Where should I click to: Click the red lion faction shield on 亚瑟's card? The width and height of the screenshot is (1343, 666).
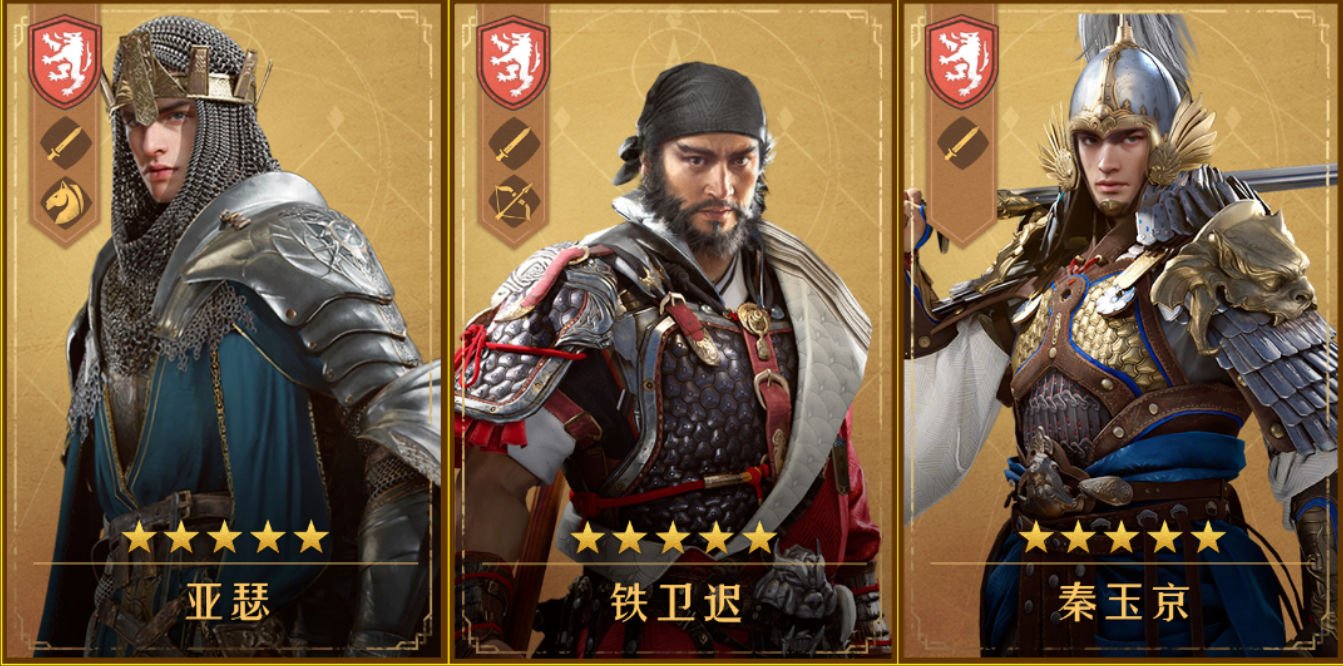[65, 62]
